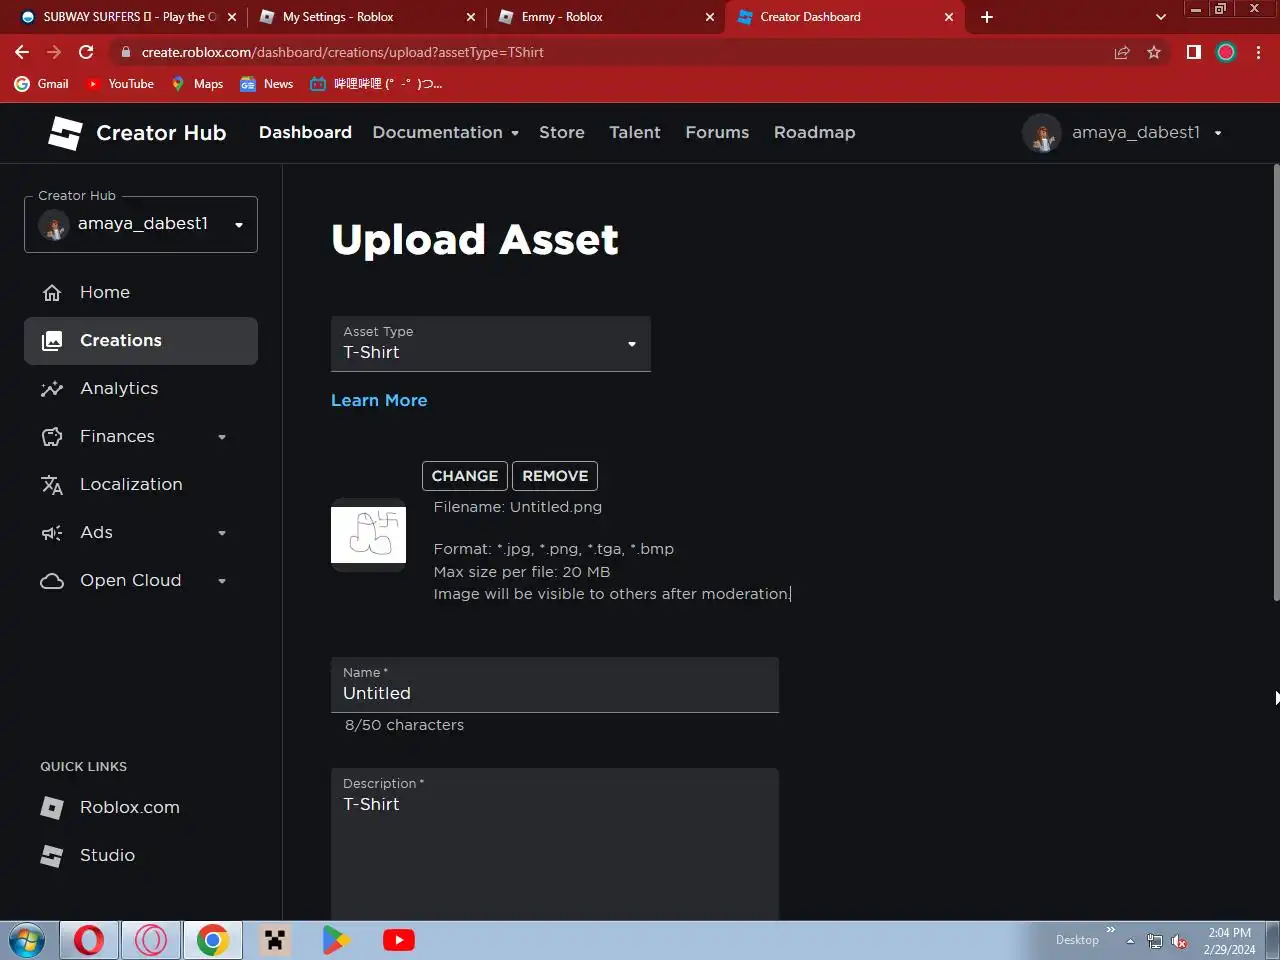The image size is (1280, 960).
Task: Click the Chrome taskbar icon
Action: (x=213, y=941)
